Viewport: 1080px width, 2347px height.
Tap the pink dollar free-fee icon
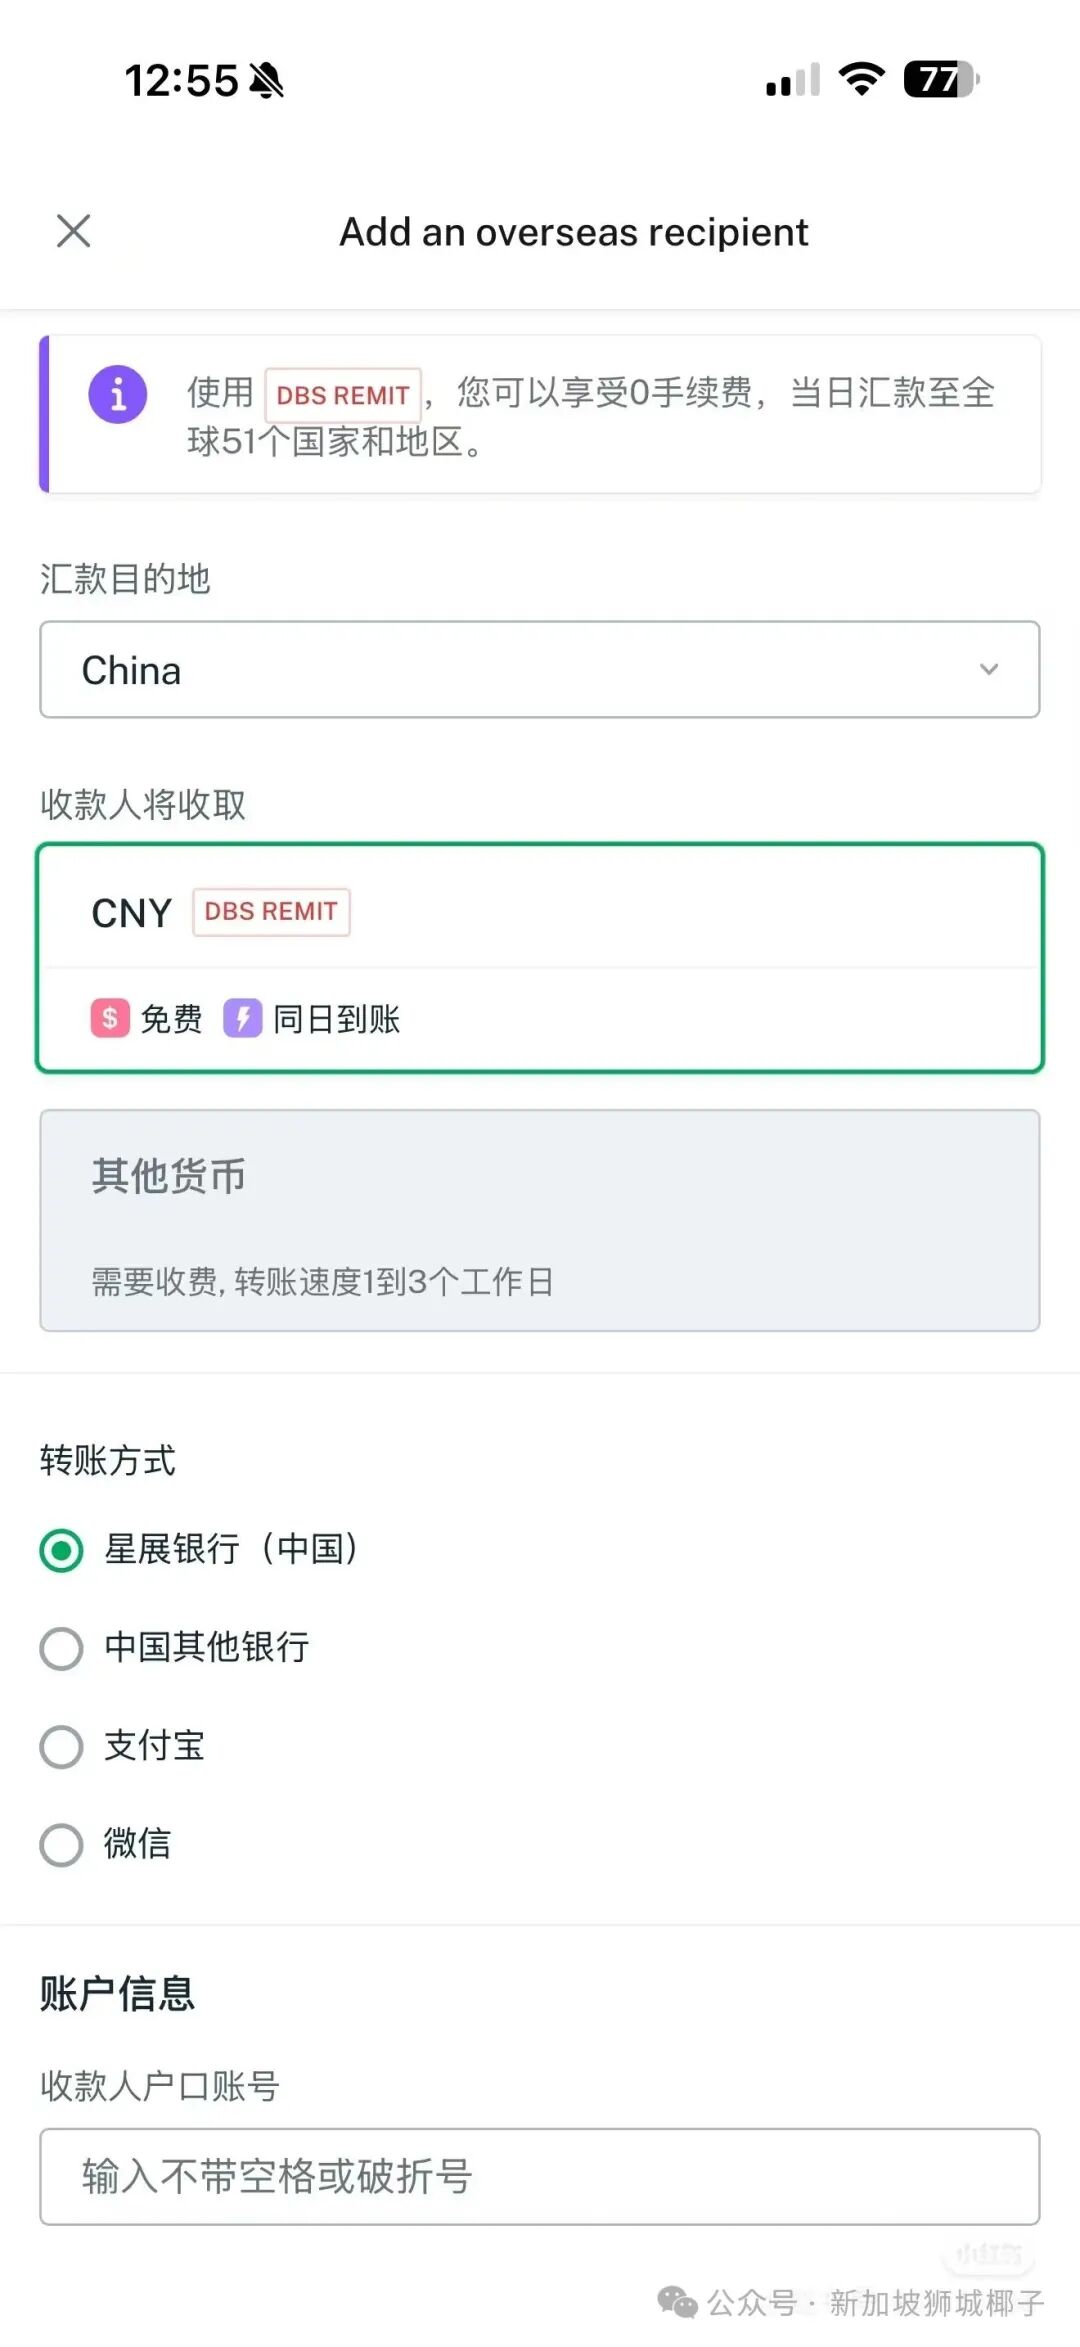click(110, 1018)
